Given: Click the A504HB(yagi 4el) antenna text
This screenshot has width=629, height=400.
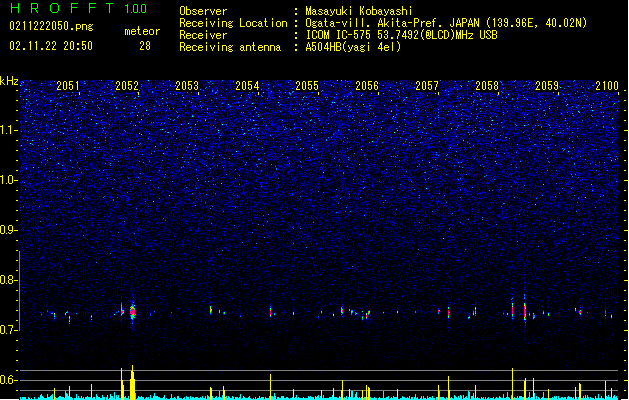Looking at the screenshot, I should point(353,47).
